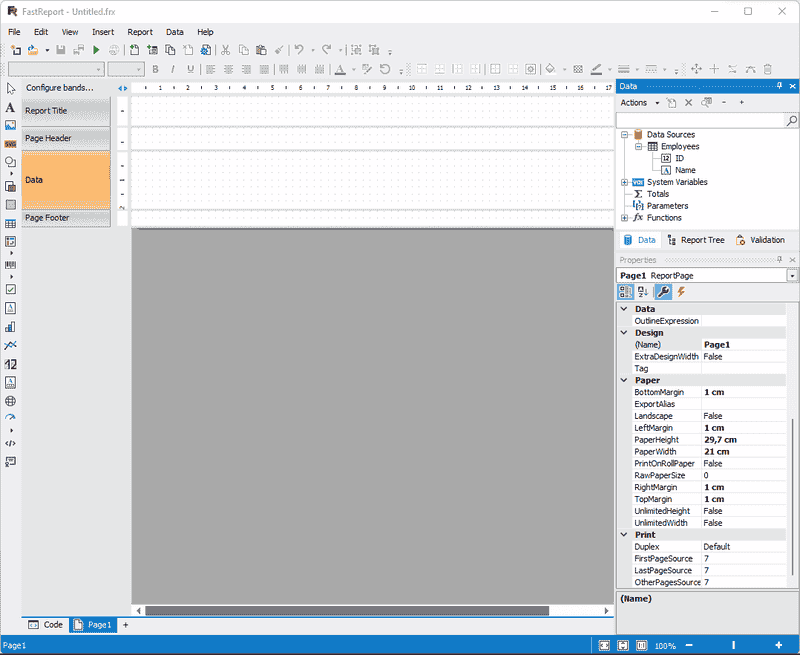Collapse the Design property category
800x655 pixels.
[624, 333]
